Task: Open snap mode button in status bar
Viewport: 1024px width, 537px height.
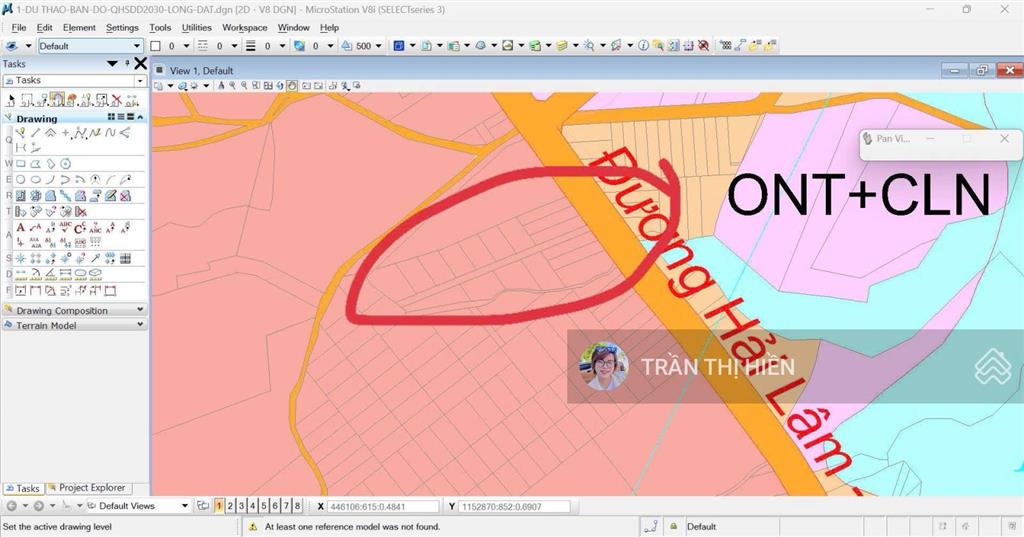Action: tap(650, 526)
